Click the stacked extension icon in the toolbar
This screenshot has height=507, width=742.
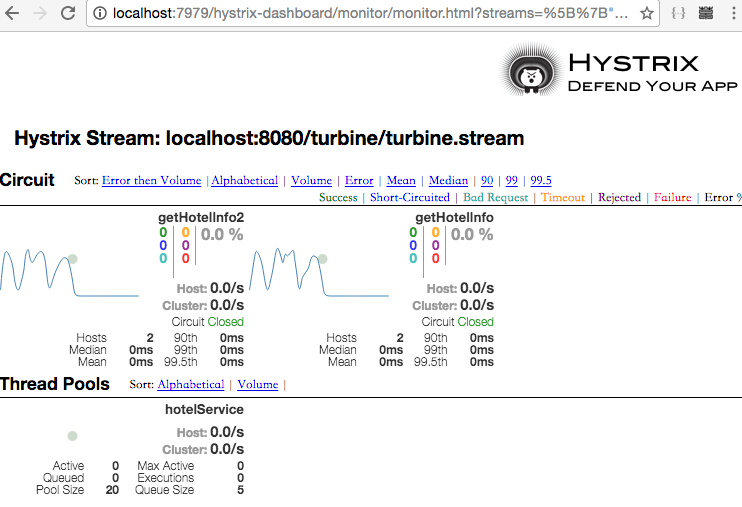[x=706, y=13]
